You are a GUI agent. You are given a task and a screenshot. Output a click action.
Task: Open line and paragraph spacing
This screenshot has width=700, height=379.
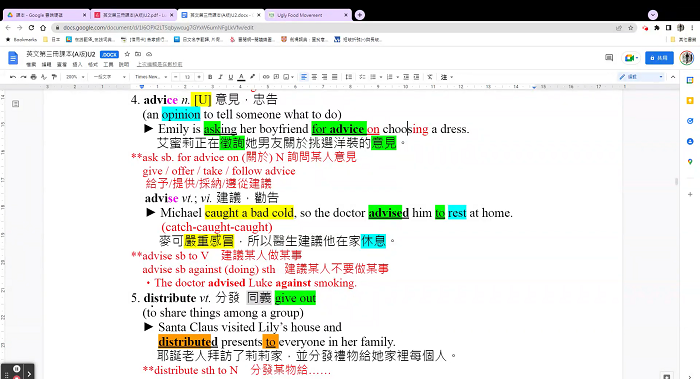click(349, 77)
